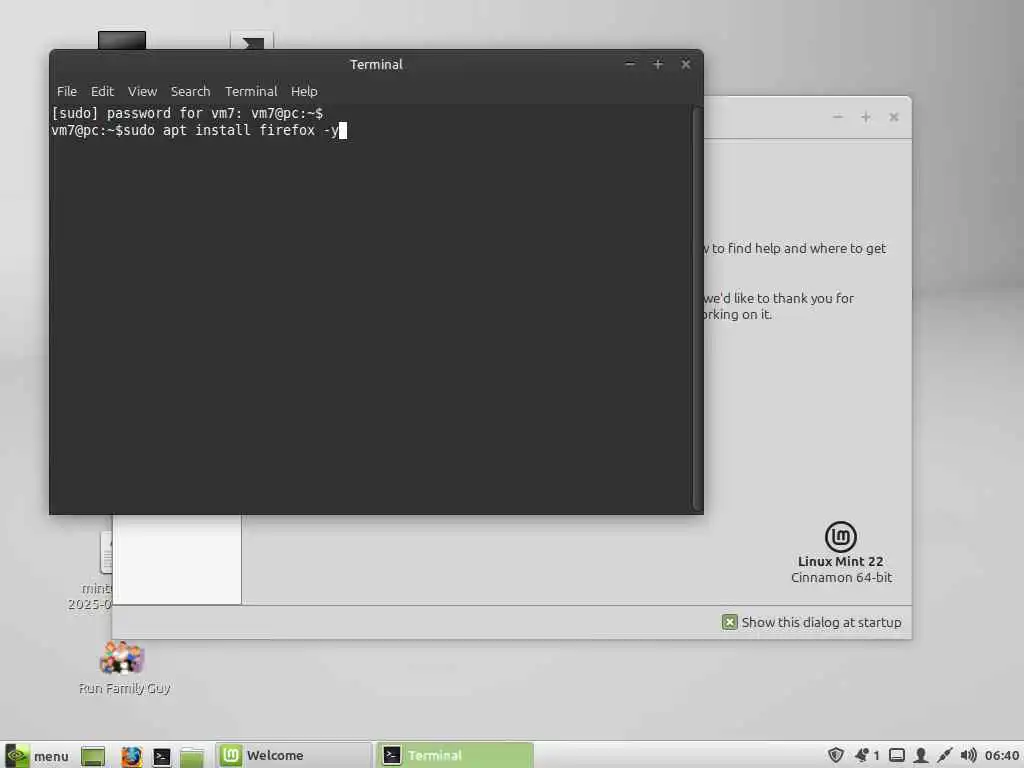Close the Welcome window
This screenshot has width=1024, height=768.
point(894,117)
